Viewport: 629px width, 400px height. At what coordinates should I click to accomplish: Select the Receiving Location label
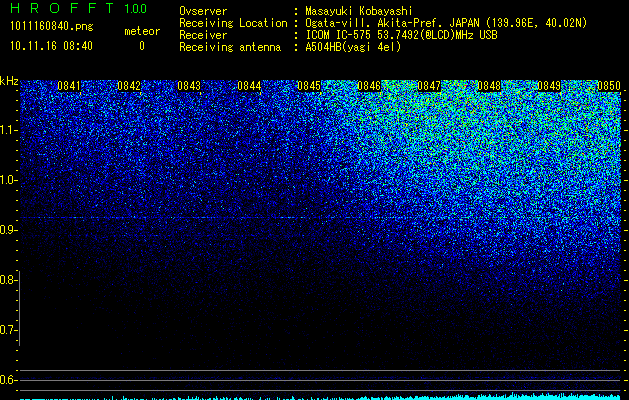click(233, 23)
